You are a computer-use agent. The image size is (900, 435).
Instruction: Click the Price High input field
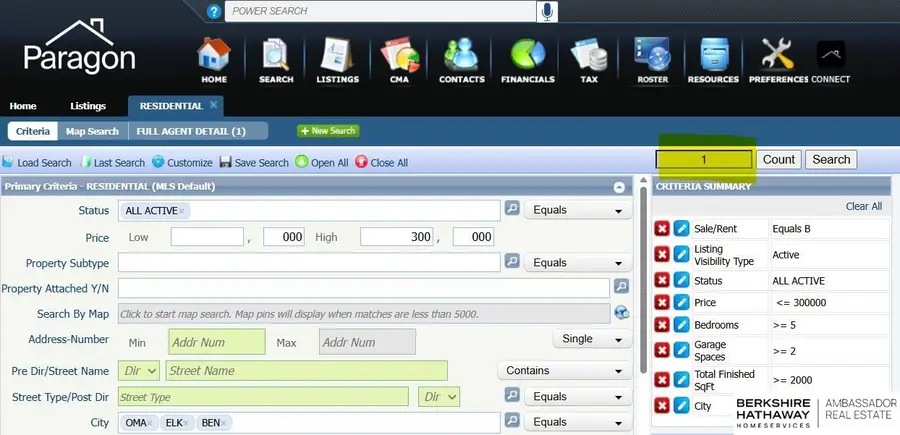(398, 237)
